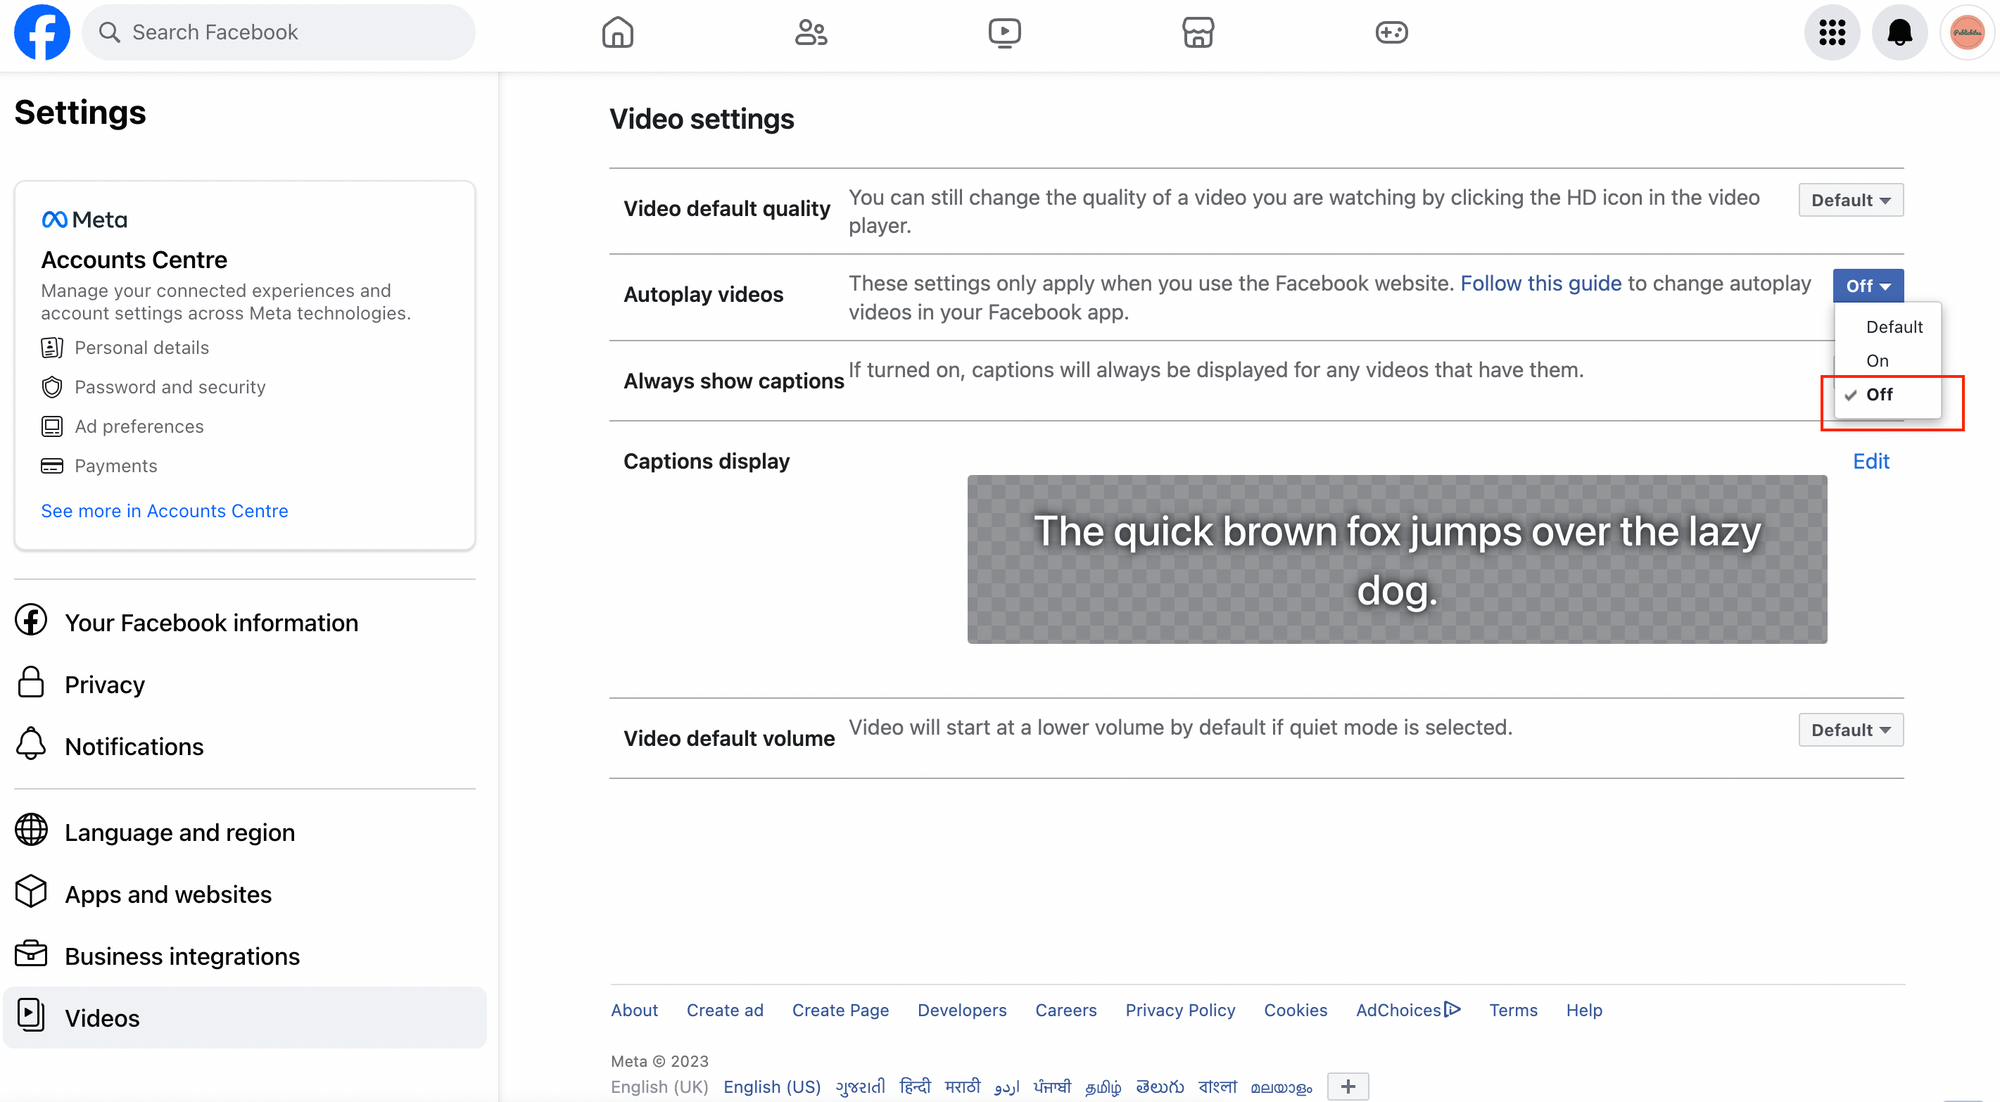Open the Home feed icon
Image resolution: width=2000 pixels, height=1102 pixels.
tap(617, 32)
